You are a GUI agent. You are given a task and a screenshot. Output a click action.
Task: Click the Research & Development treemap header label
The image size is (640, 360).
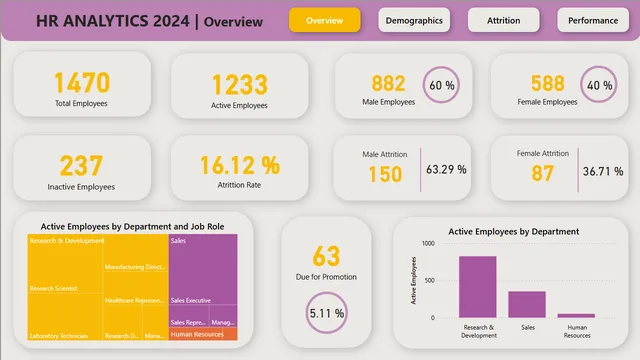click(x=67, y=241)
